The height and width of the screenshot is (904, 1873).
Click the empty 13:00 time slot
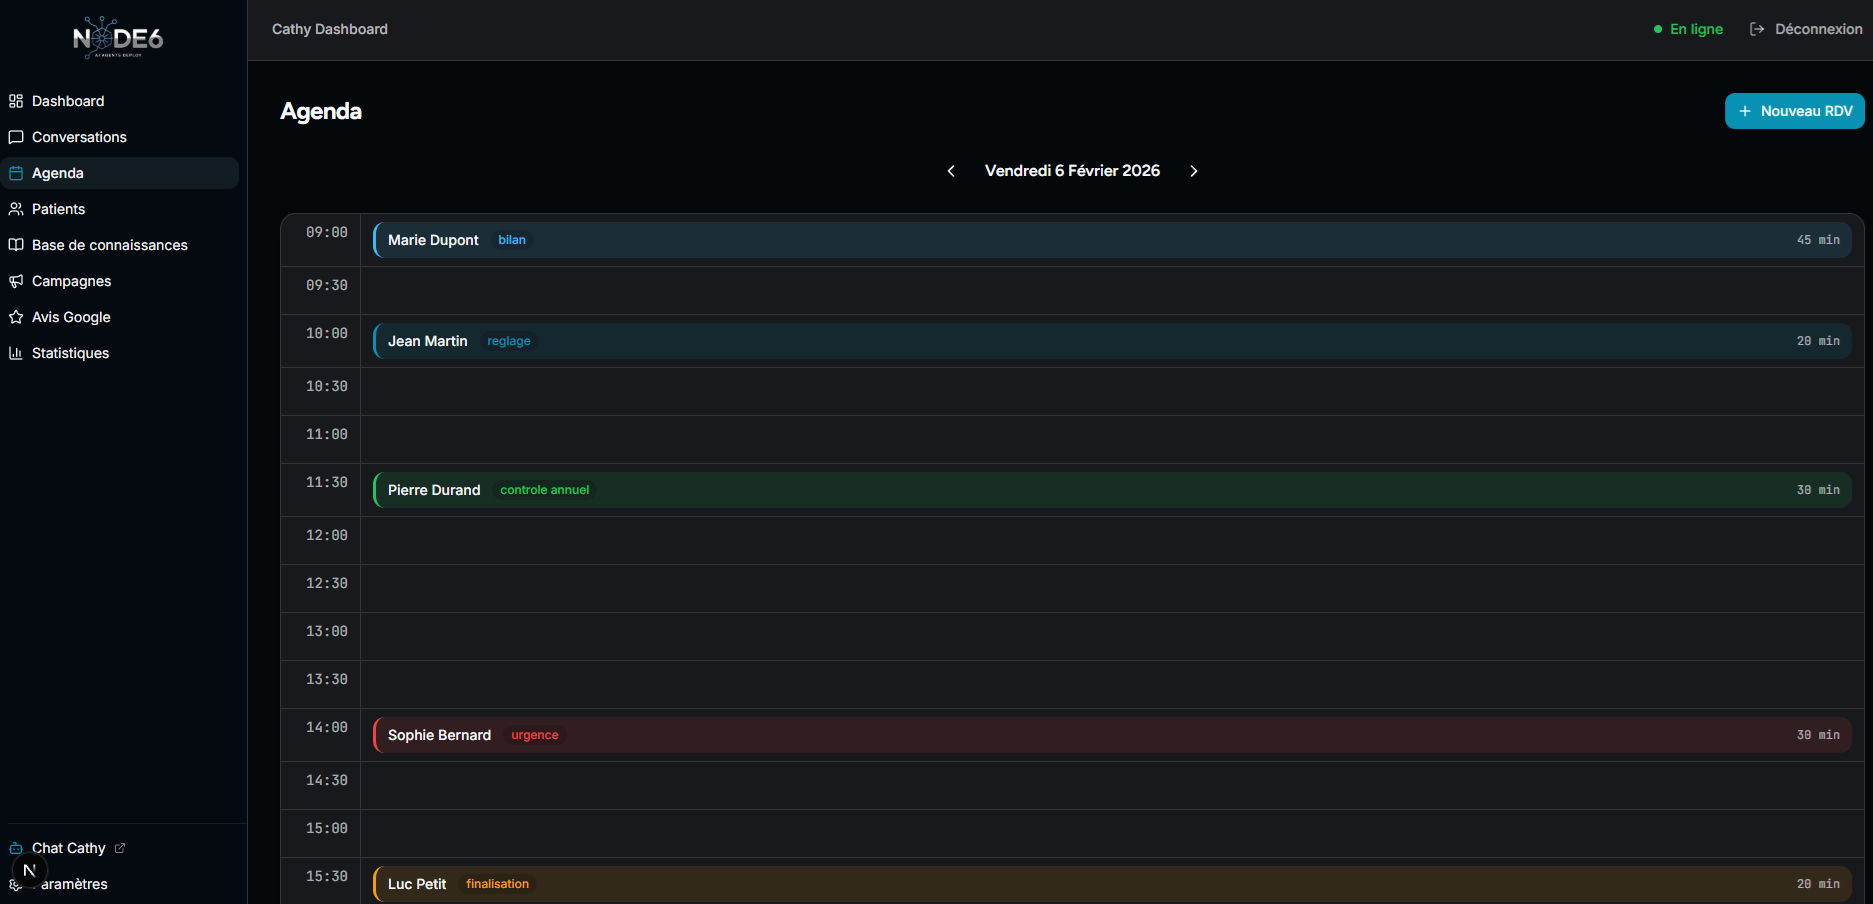pyautogui.click(x=1111, y=636)
